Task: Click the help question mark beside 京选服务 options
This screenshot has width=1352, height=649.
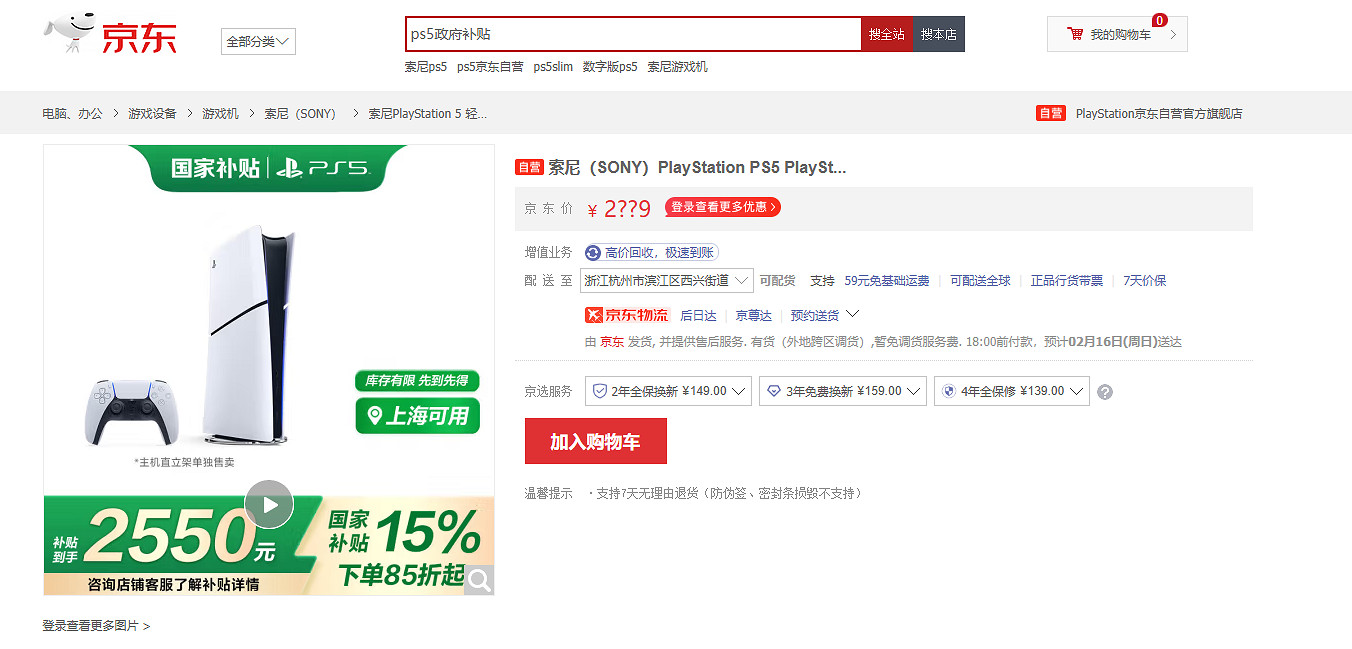Action: [x=1104, y=392]
